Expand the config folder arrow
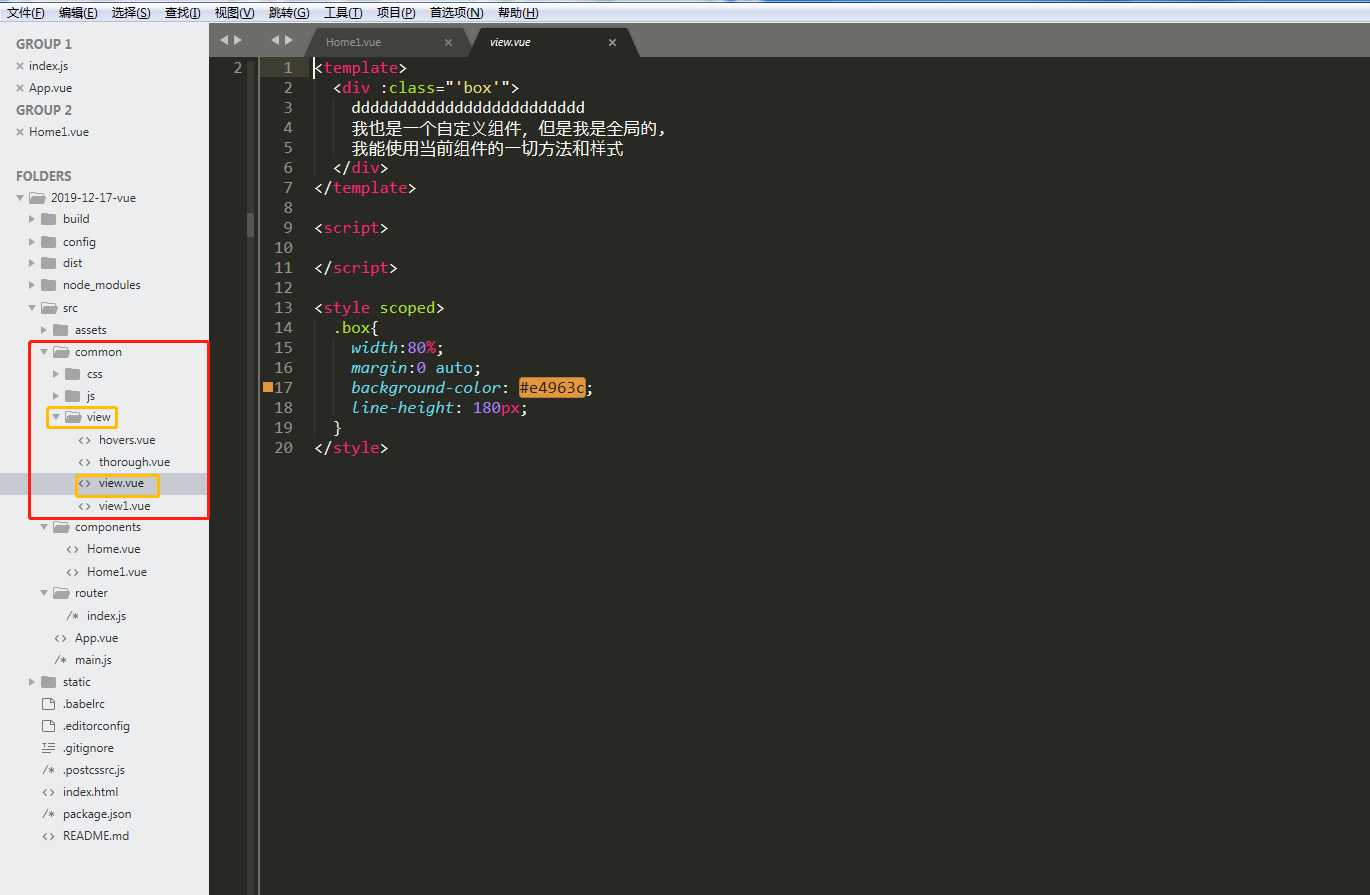The image size is (1370, 895). click(x=32, y=241)
